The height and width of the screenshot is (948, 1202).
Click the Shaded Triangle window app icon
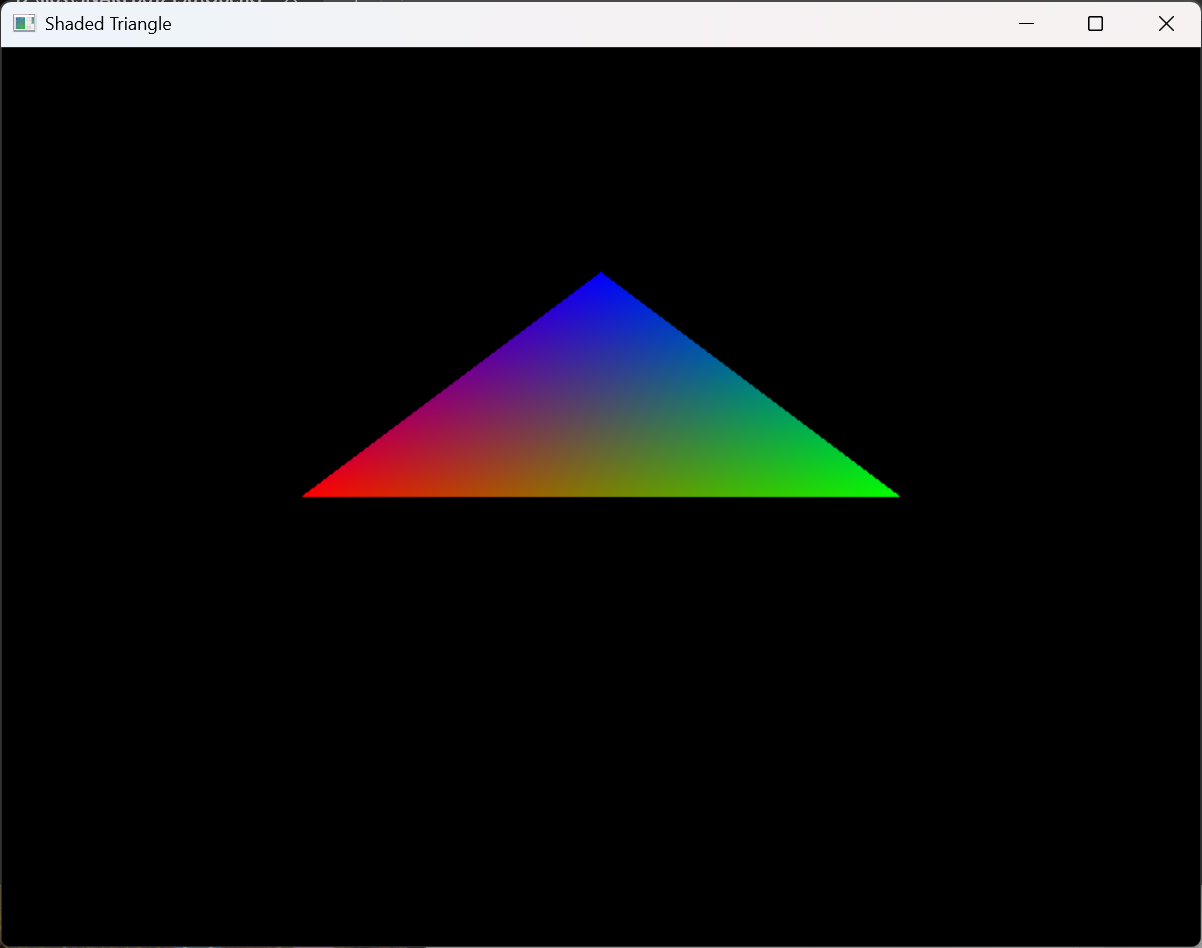[x=25, y=24]
